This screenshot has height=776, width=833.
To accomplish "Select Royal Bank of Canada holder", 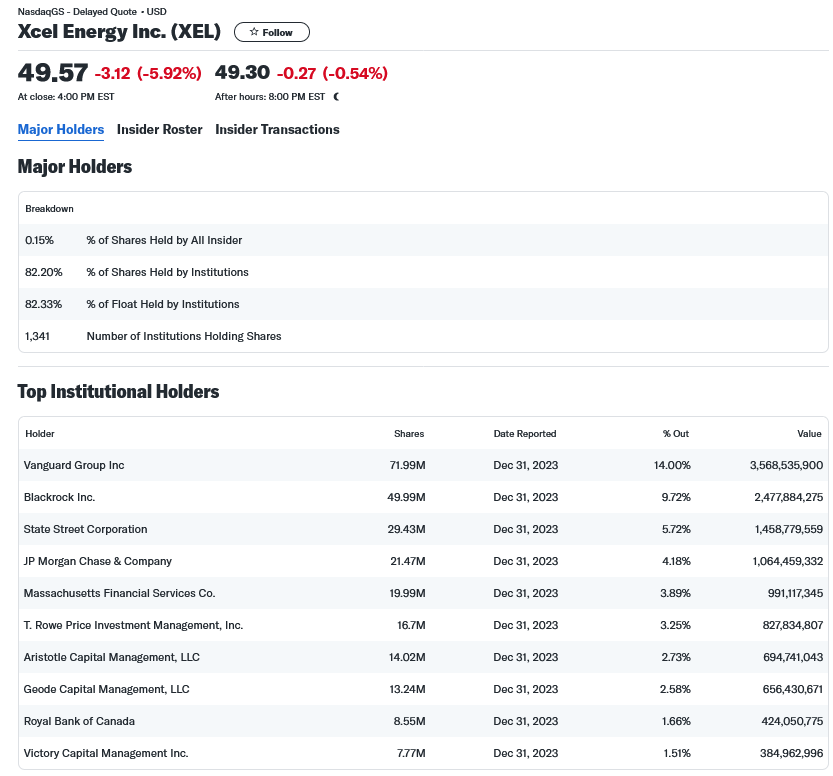I will (x=79, y=721).
